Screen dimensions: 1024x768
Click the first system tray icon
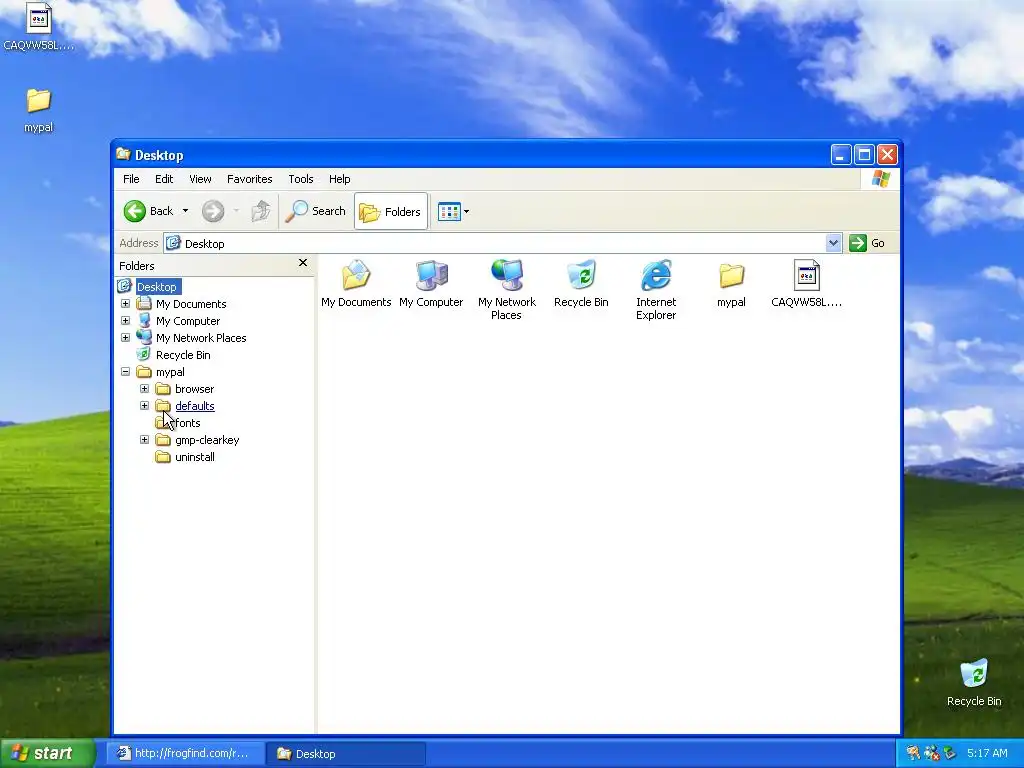pyautogui.click(x=913, y=753)
